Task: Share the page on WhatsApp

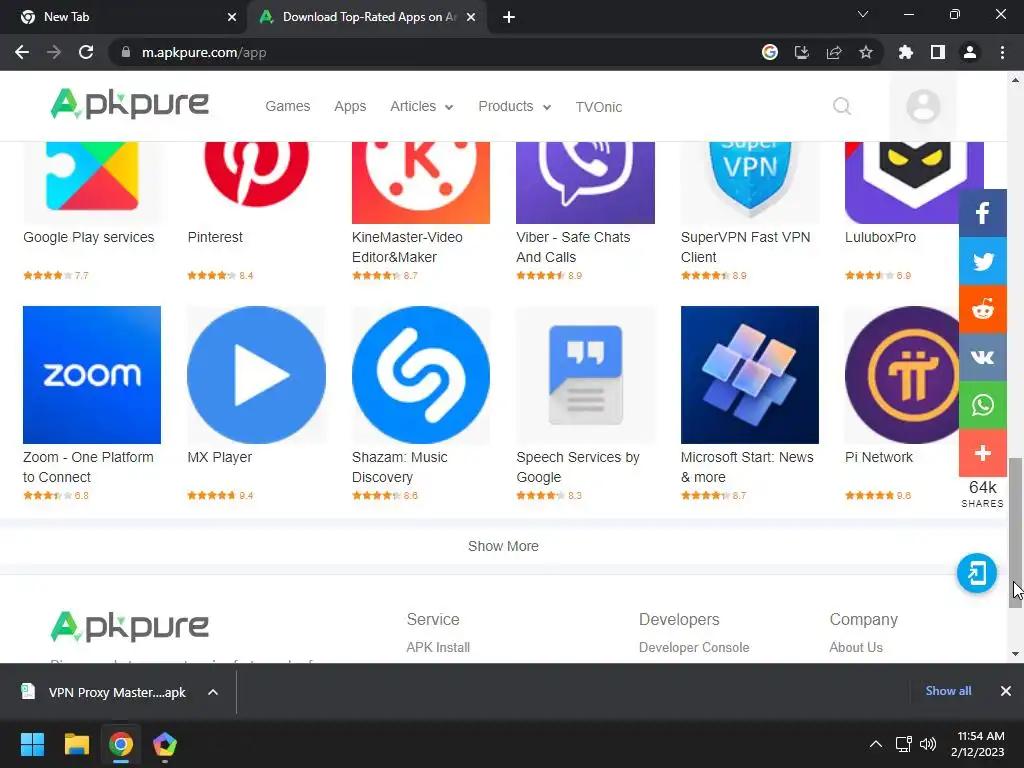Action: click(982, 405)
